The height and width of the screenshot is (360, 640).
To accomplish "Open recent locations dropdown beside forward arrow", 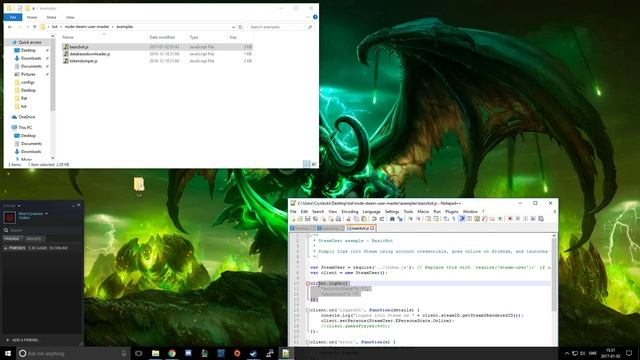I will point(27,27).
